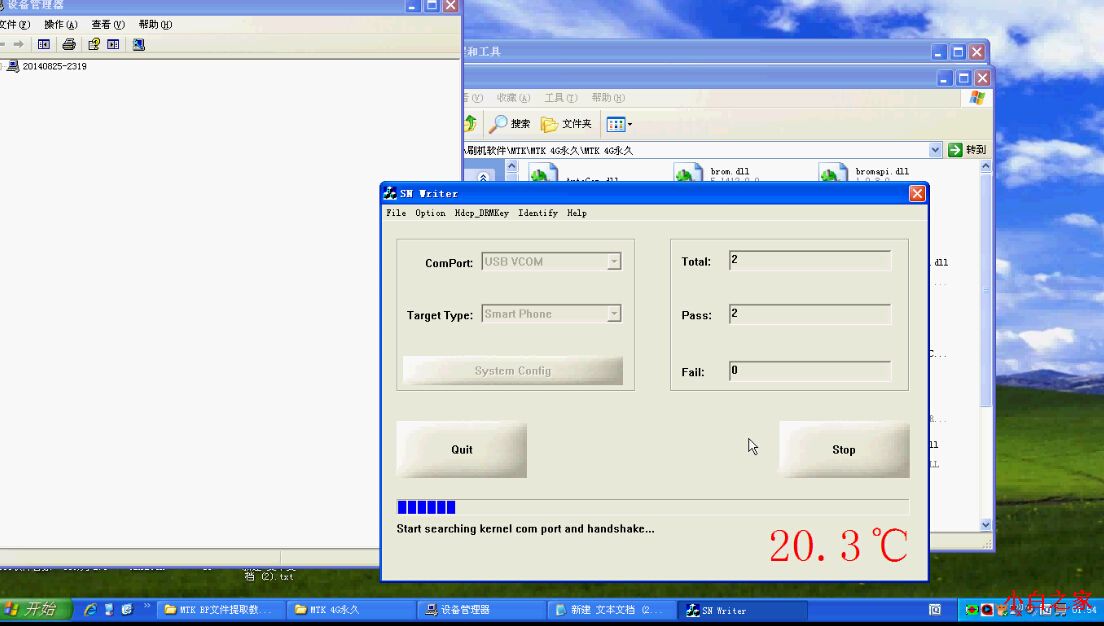Expand the Target Type Smart Phone dropdown
Screen dimensions: 1104x626
(614, 313)
